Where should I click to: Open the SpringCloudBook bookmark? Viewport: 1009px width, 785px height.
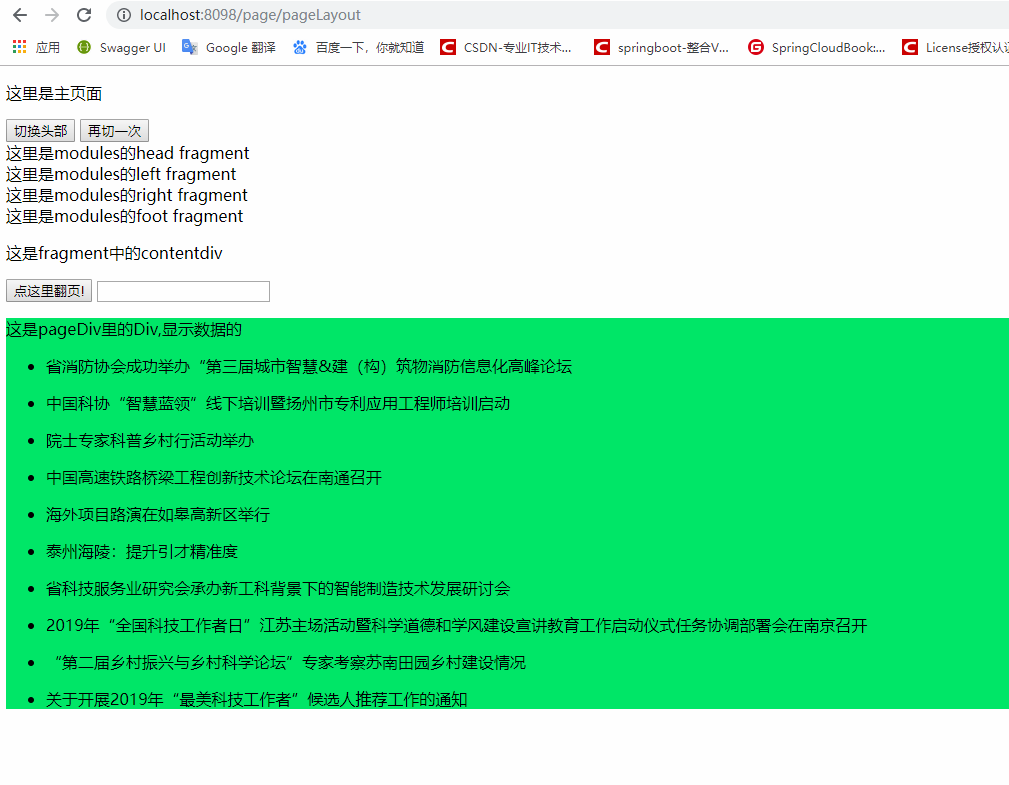817,47
